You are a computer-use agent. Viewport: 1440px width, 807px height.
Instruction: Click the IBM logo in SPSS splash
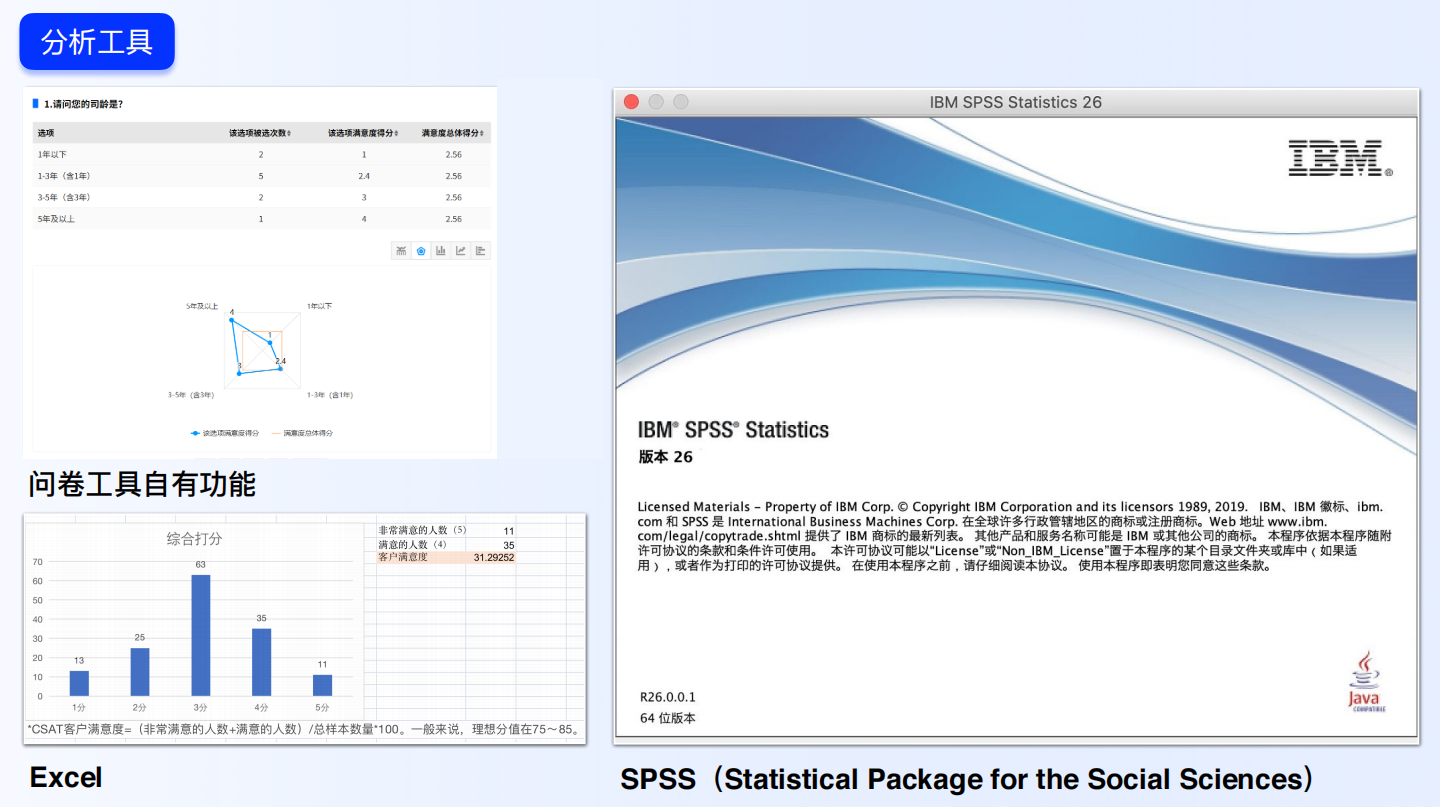[1340, 158]
